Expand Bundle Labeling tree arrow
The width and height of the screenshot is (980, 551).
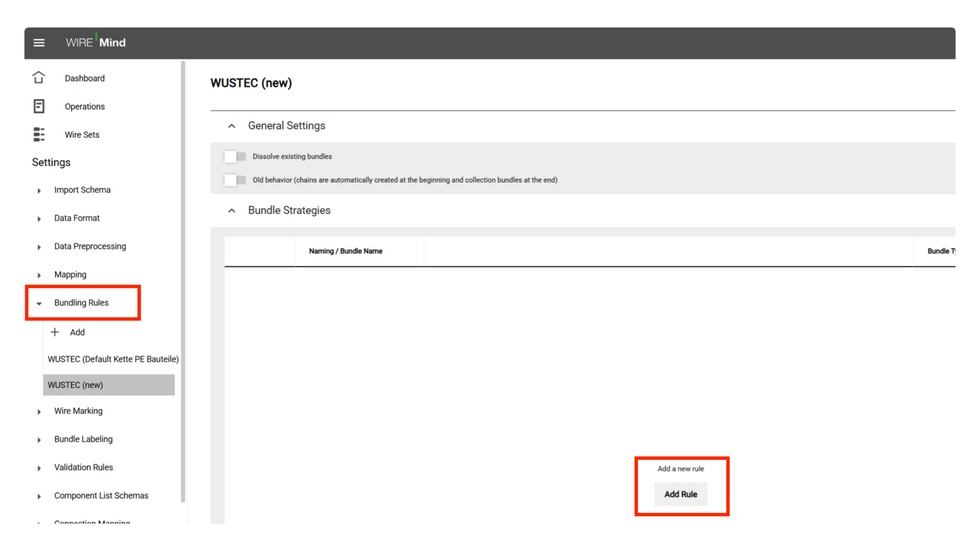[x=39, y=440]
